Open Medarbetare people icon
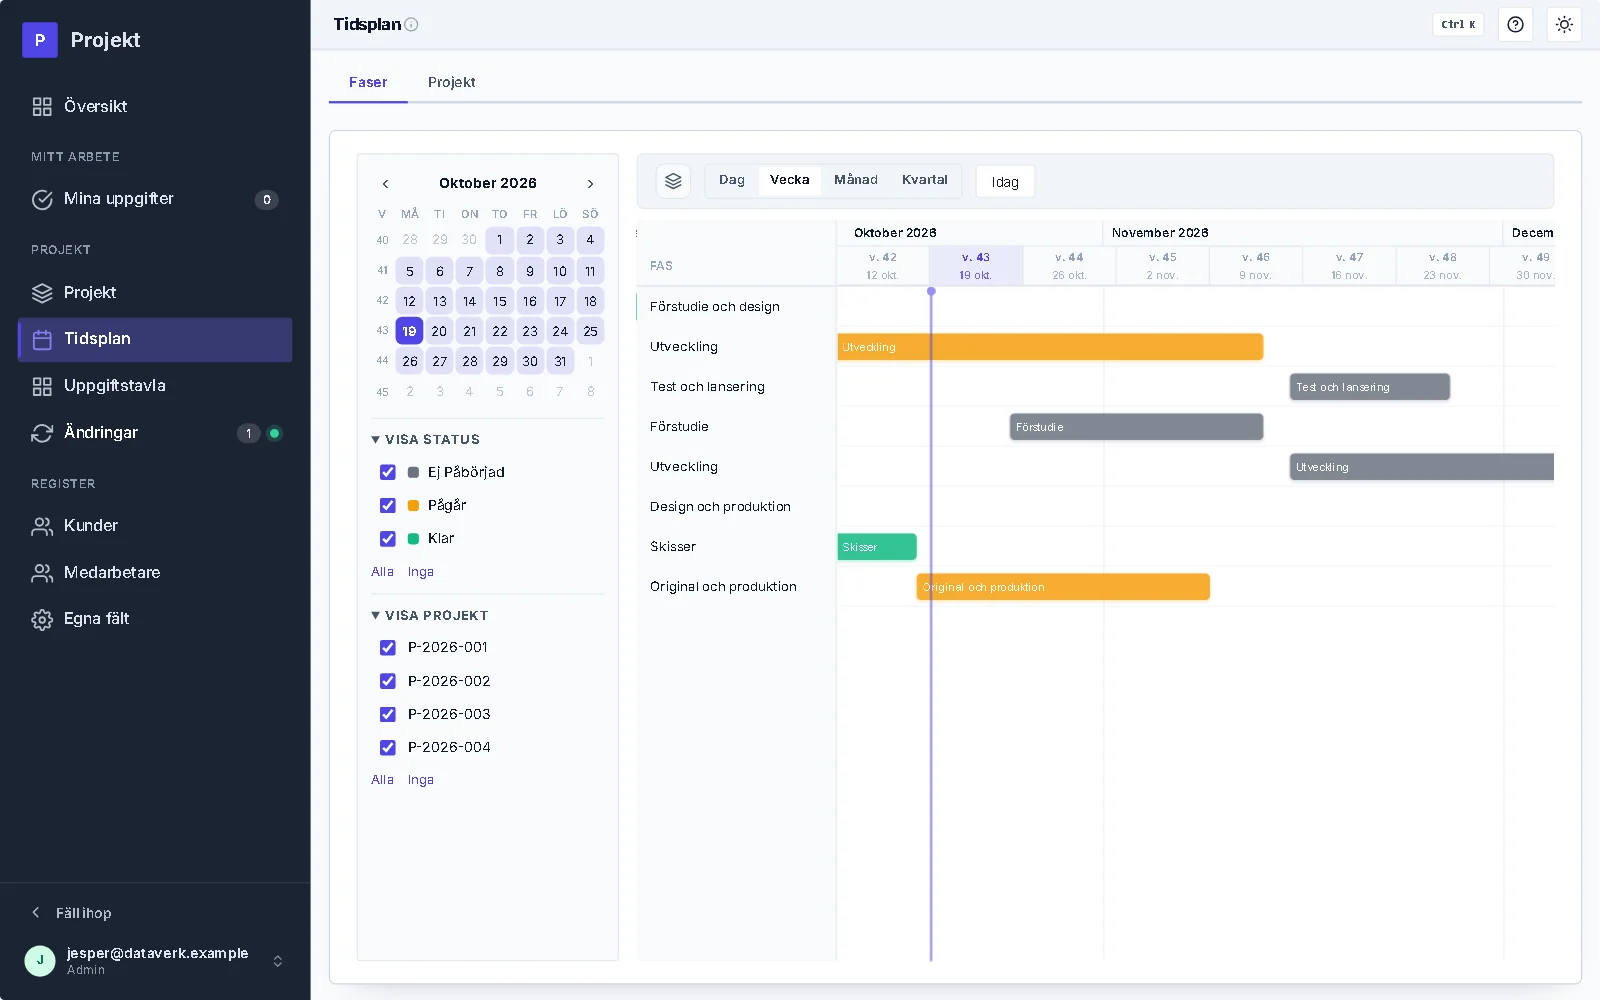Image resolution: width=1600 pixels, height=1000 pixels. (x=42, y=573)
